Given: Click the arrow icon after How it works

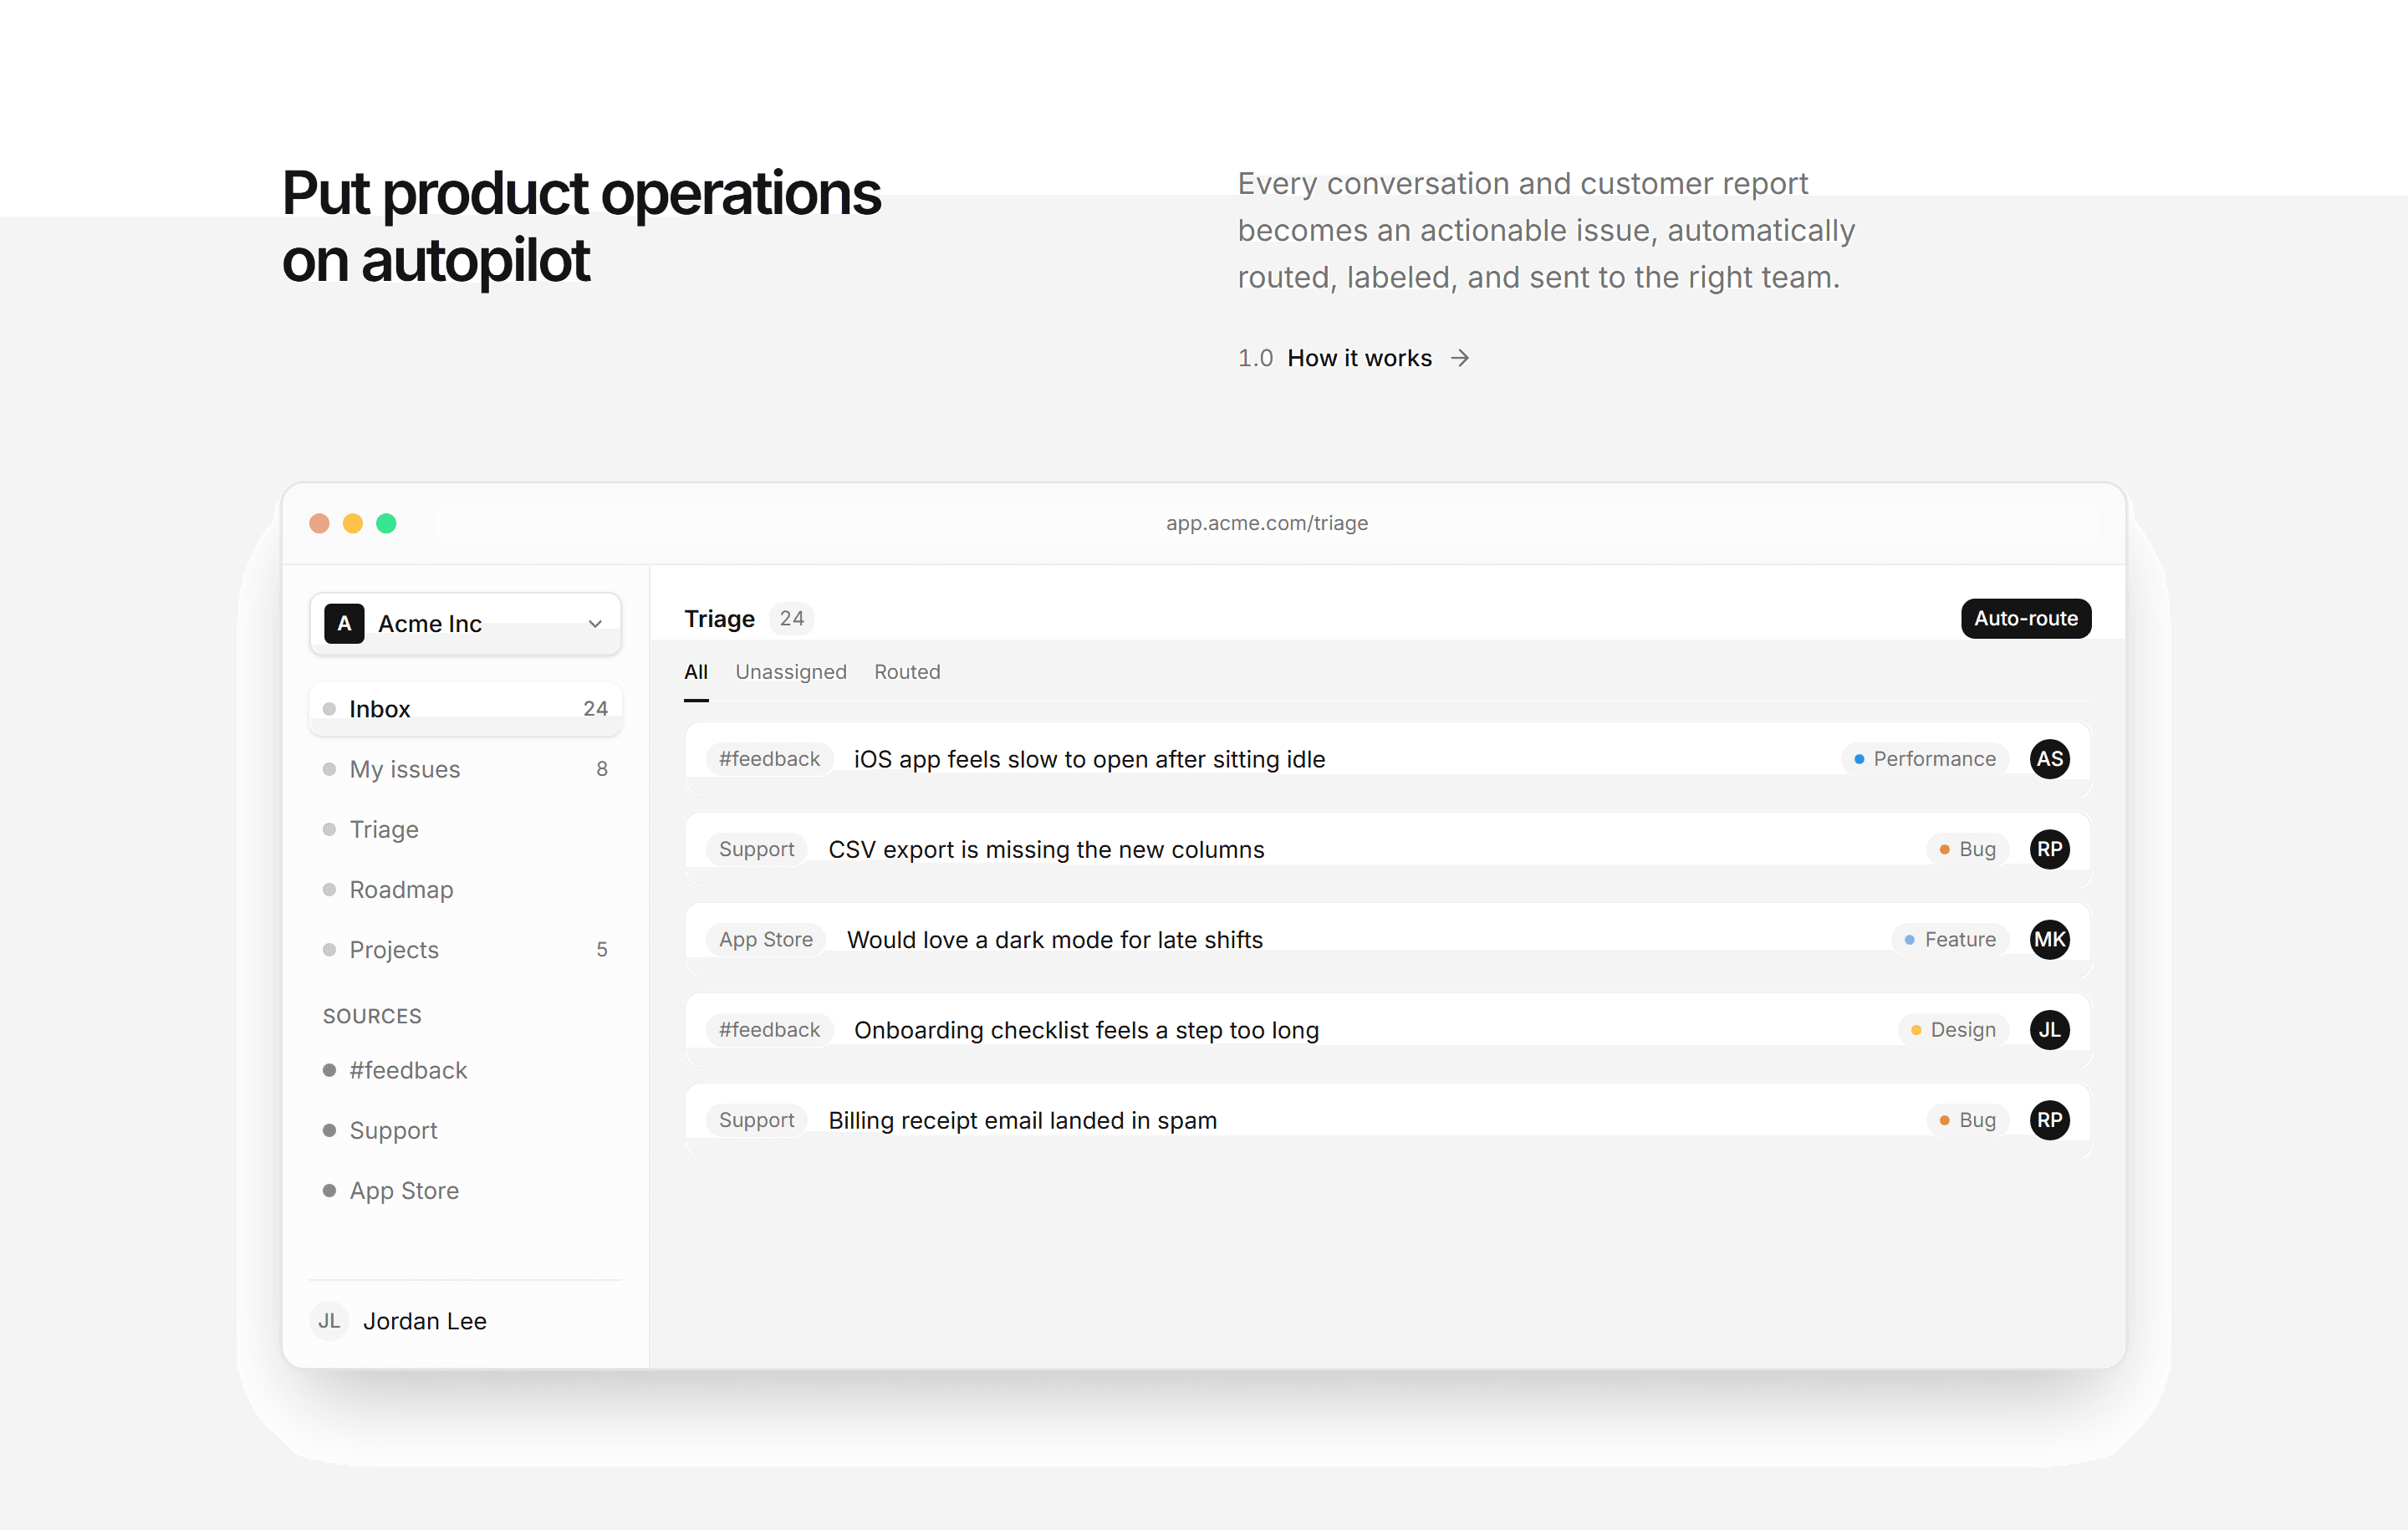Looking at the screenshot, I should coord(1460,358).
